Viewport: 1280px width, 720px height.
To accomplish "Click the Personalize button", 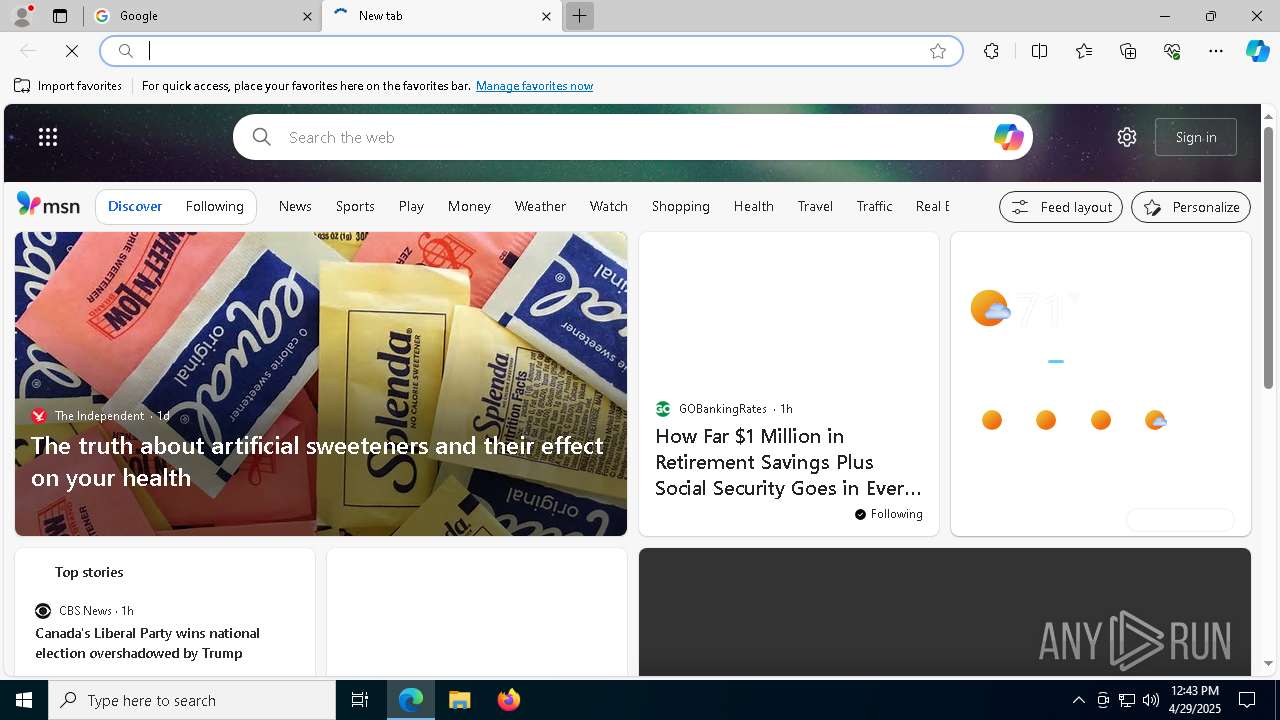I will [1191, 207].
